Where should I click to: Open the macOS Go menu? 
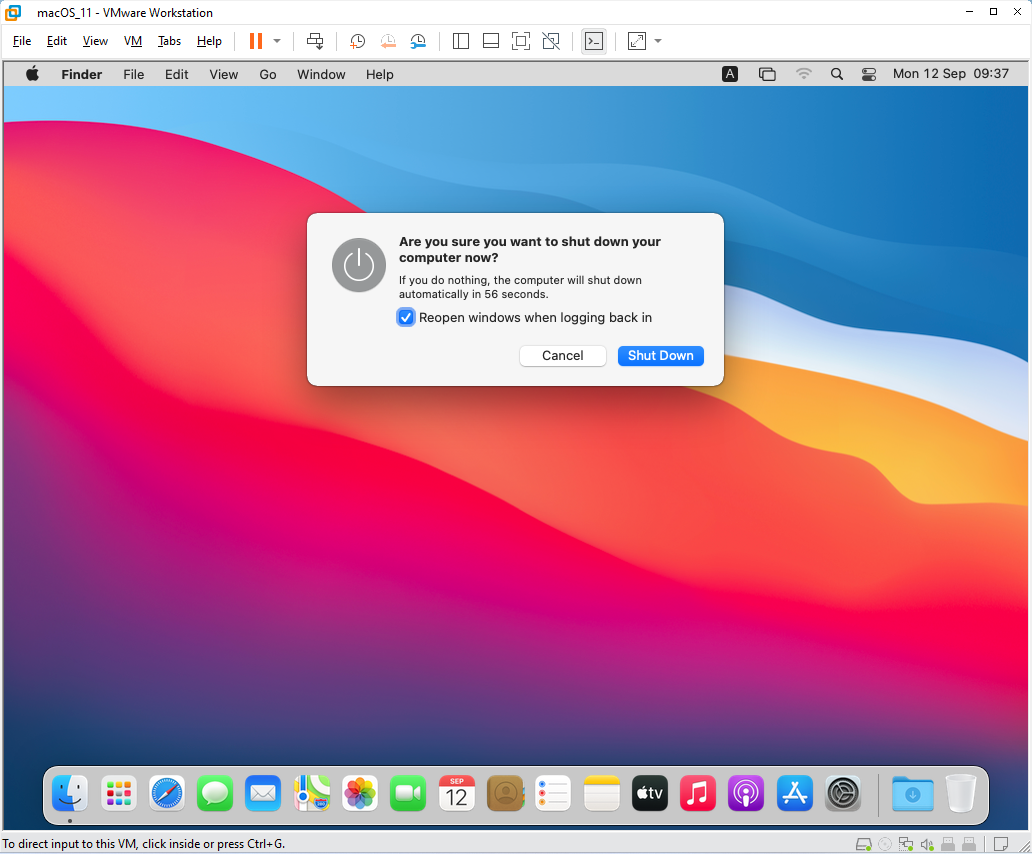coord(268,74)
